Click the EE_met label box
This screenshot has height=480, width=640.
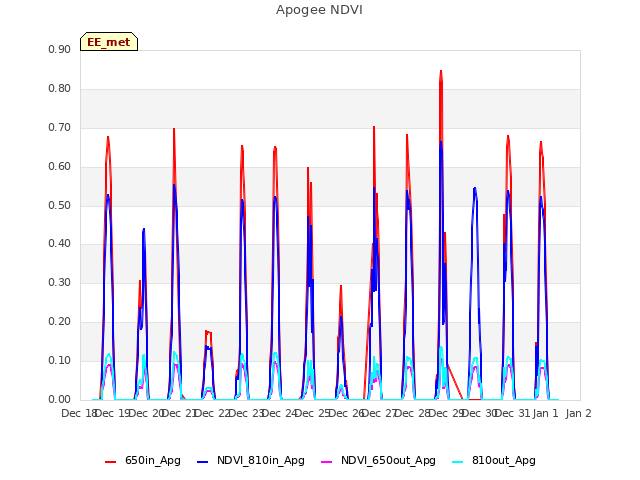(x=109, y=42)
